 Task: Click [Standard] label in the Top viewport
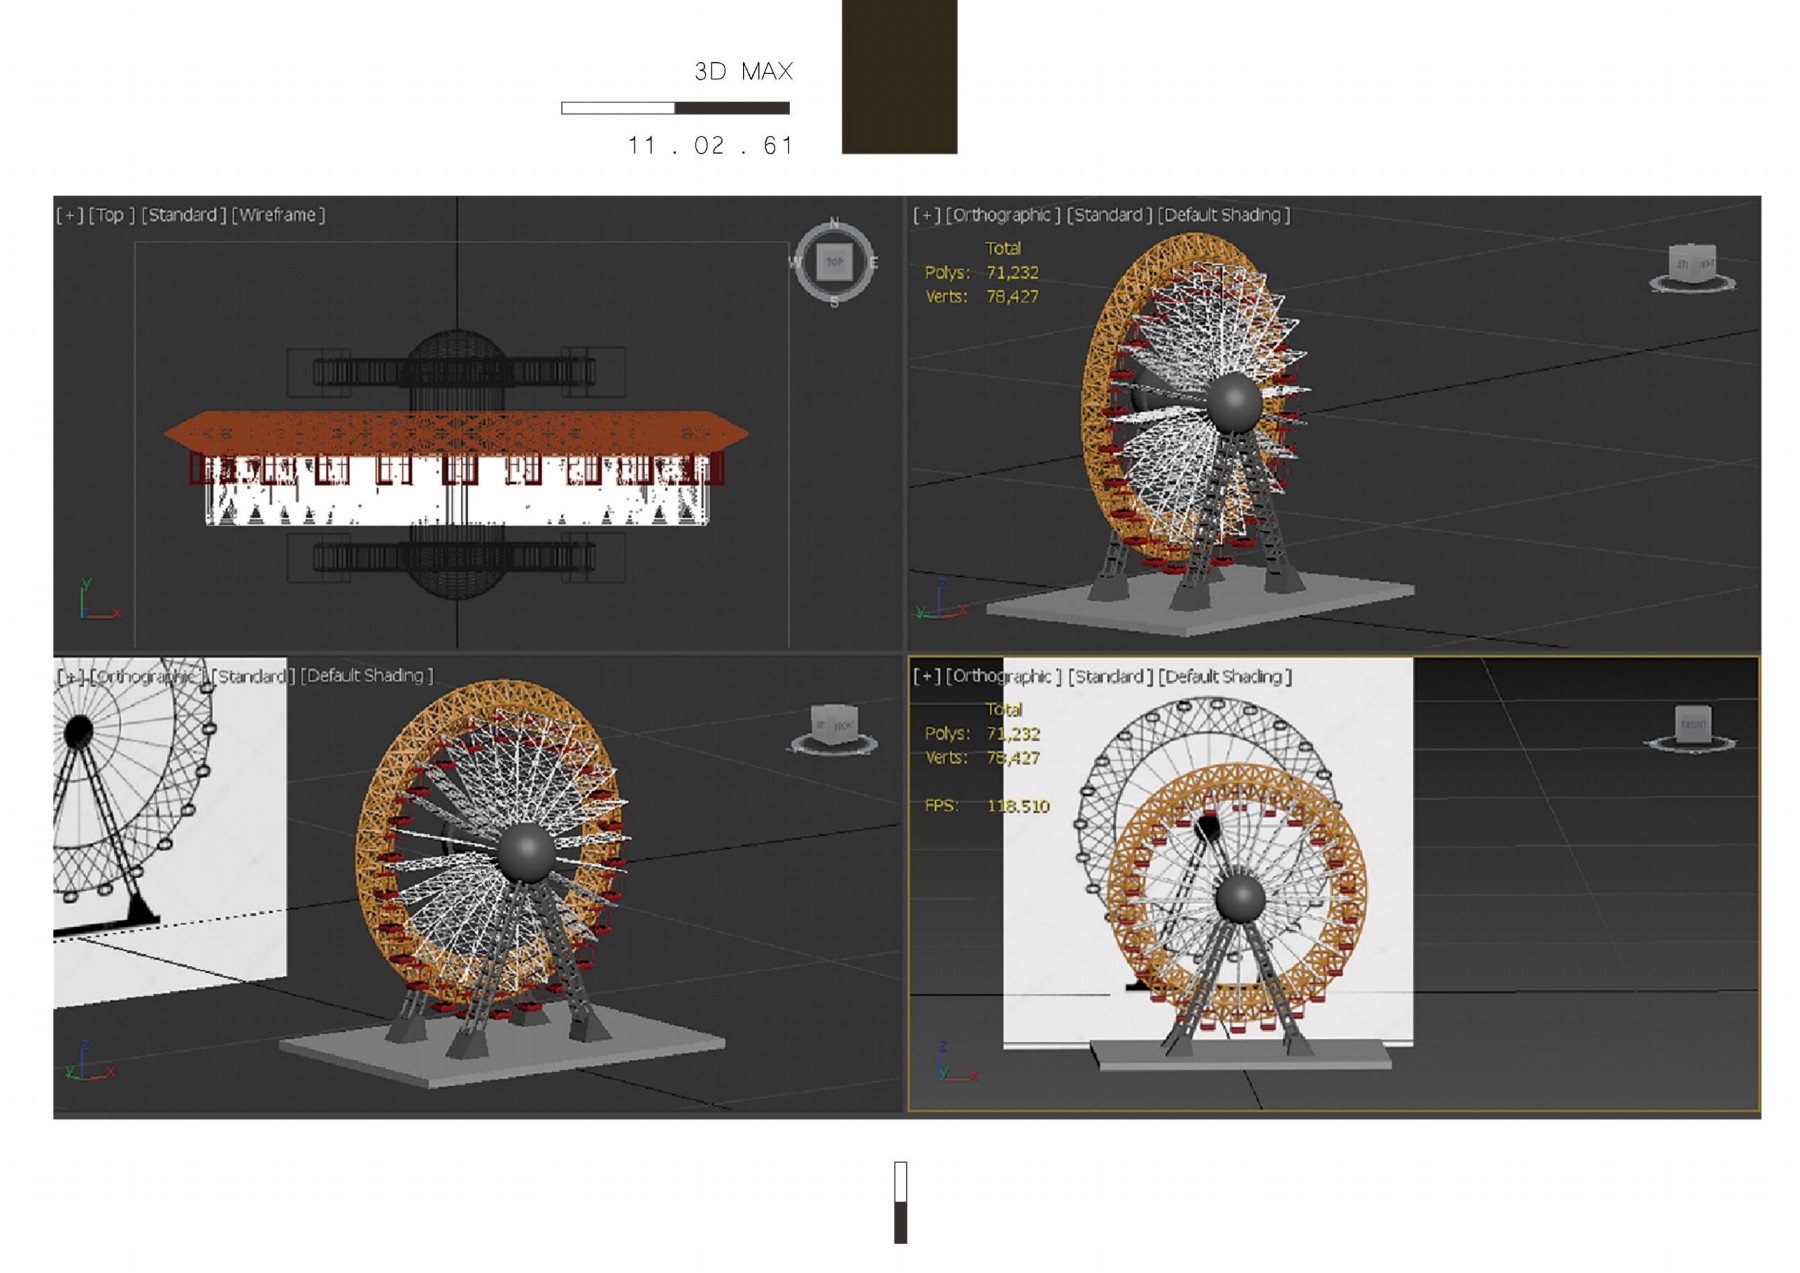pos(183,215)
